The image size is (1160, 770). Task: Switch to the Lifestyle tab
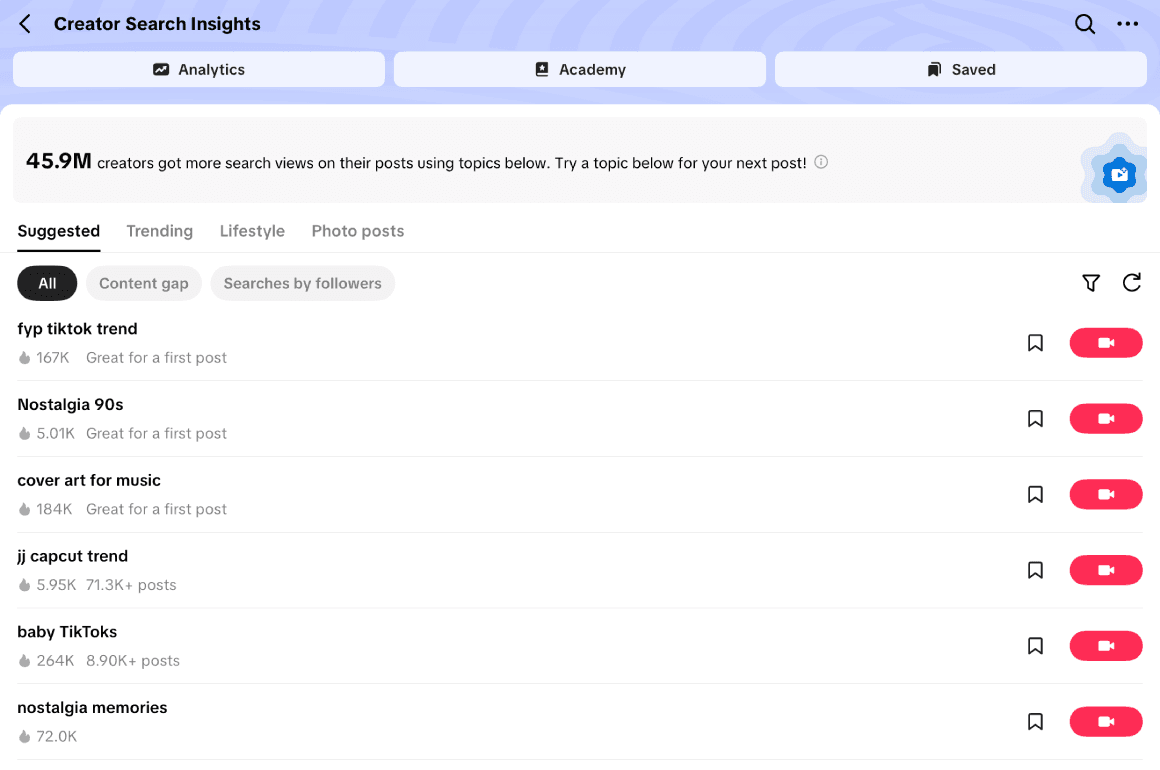(x=252, y=232)
